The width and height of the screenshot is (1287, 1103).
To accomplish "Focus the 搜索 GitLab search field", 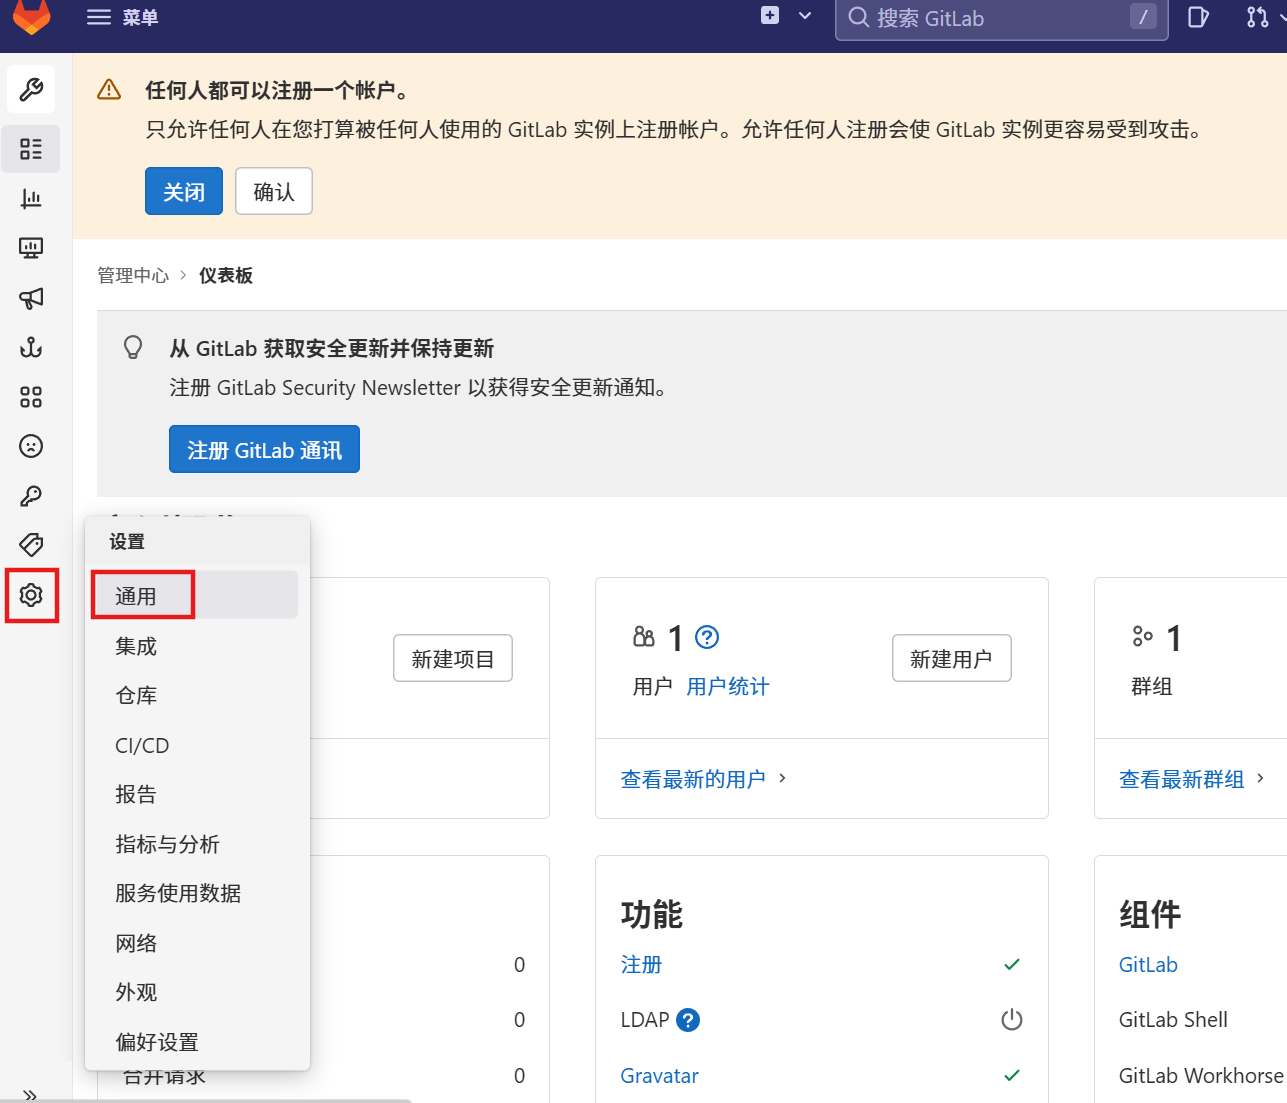I will pyautogui.click(x=1001, y=18).
